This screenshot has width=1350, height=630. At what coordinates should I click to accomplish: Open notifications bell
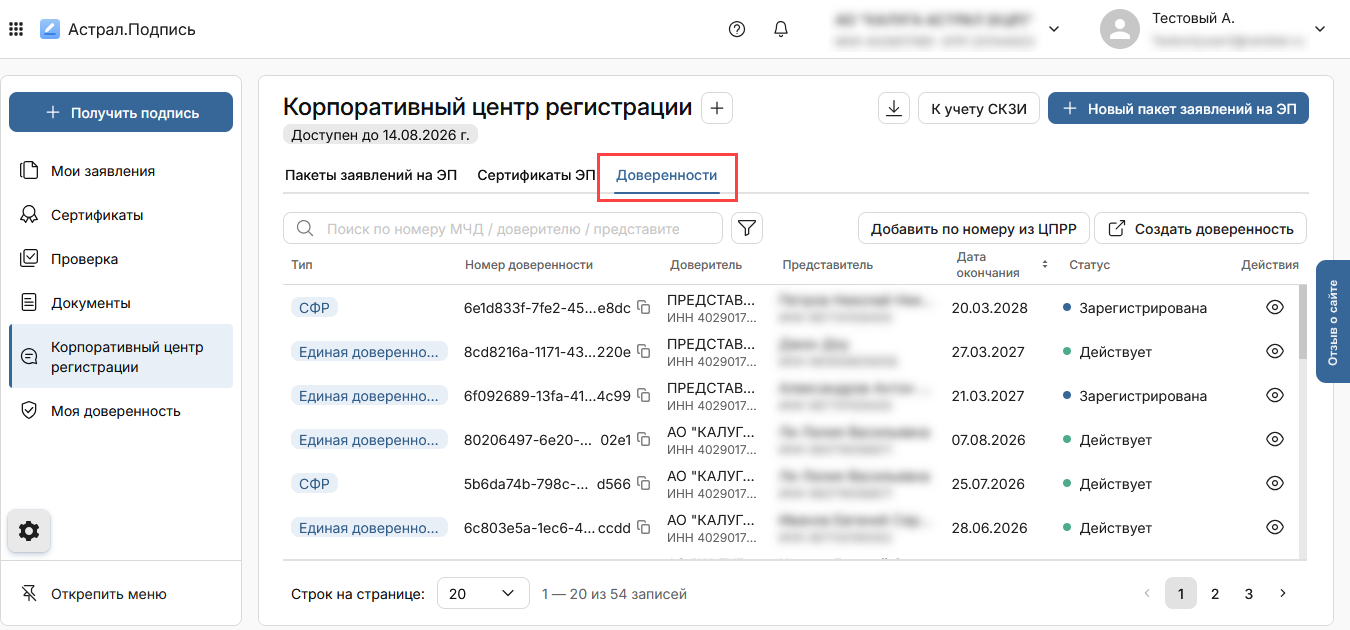tap(782, 29)
